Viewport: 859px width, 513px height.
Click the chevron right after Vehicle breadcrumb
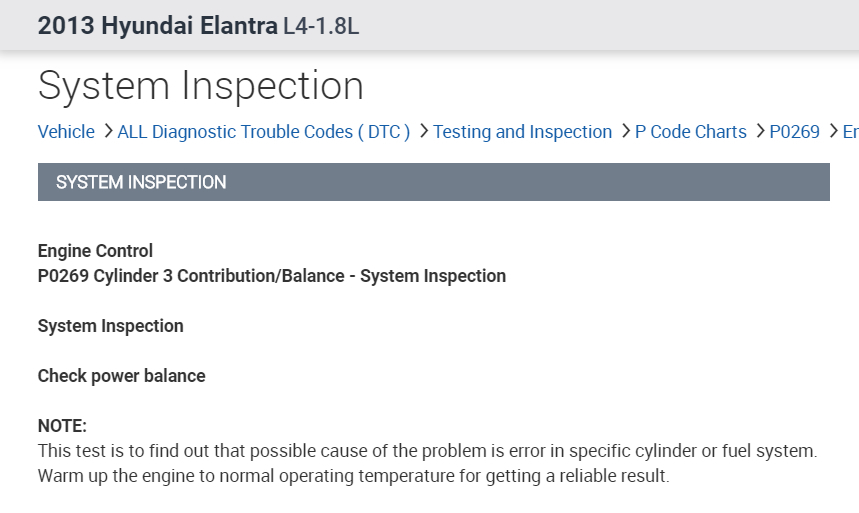(x=106, y=132)
